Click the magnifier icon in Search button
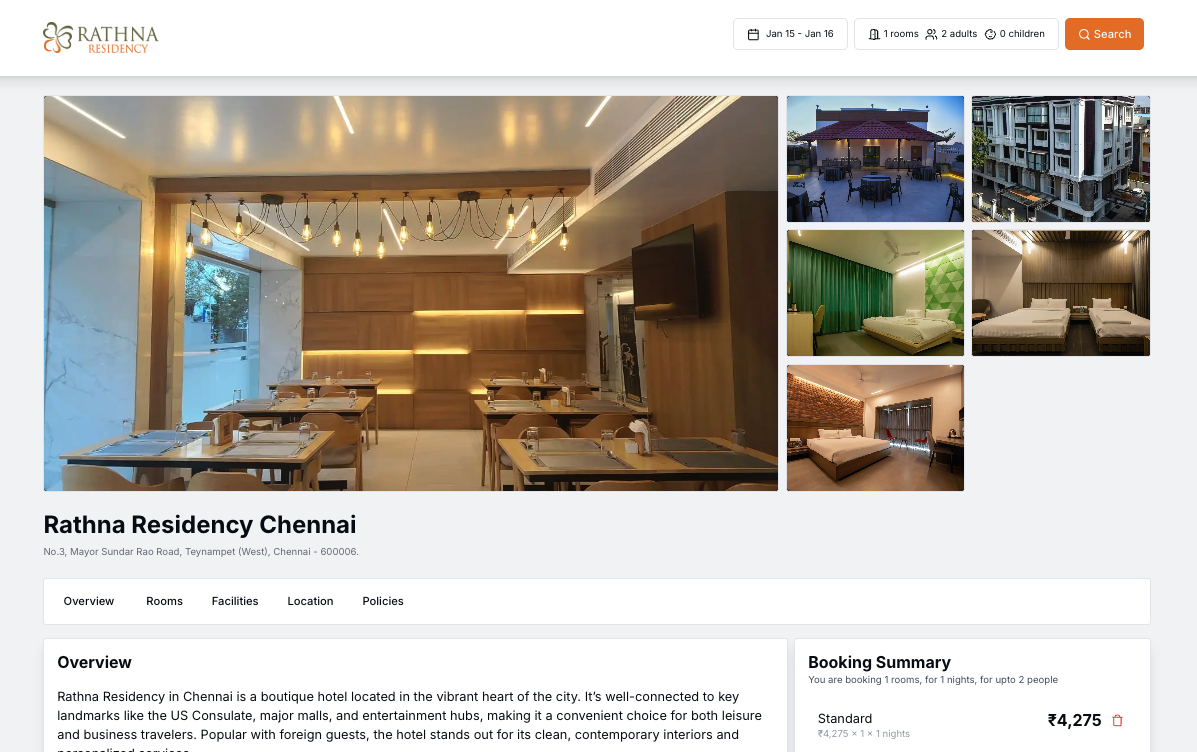The width and height of the screenshot is (1197, 752). click(1084, 34)
